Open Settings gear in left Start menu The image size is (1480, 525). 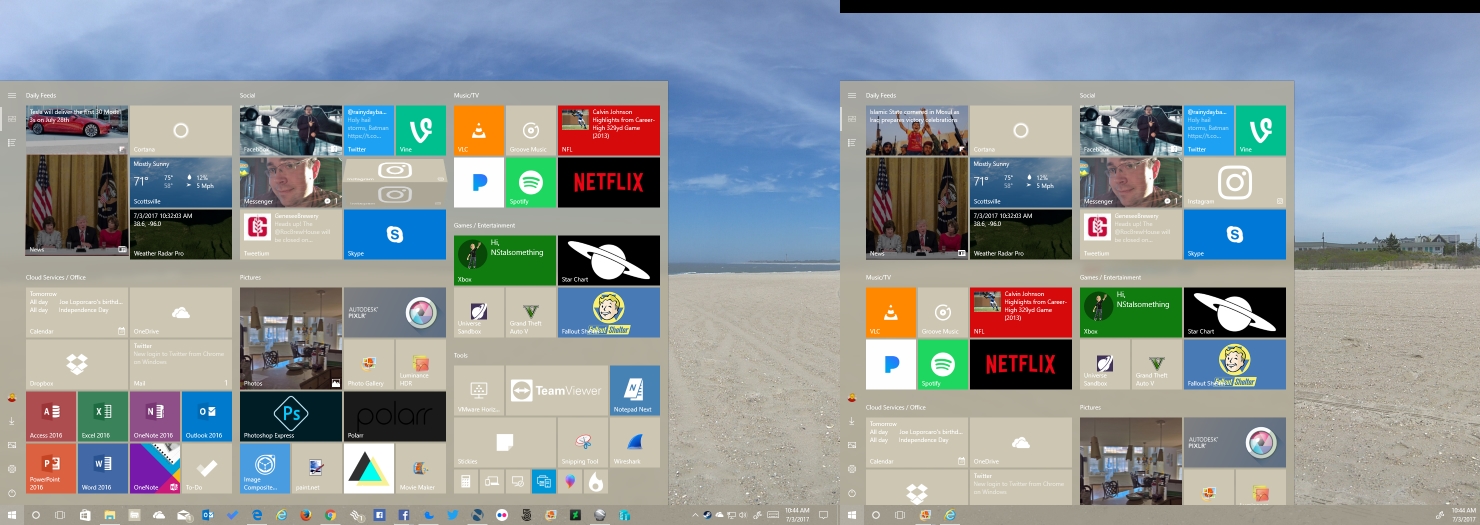(x=12, y=469)
